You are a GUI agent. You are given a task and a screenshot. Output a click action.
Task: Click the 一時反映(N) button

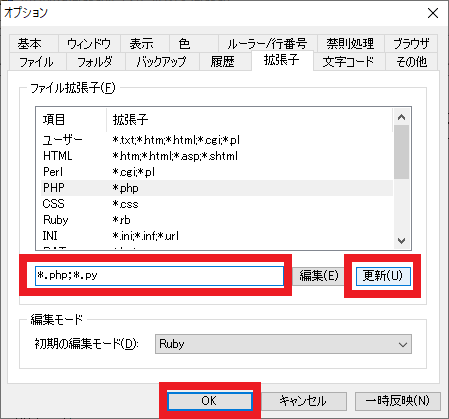click(398, 401)
